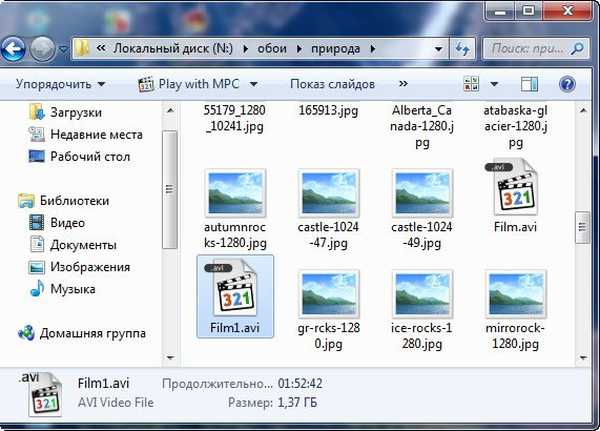The height and width of the screenshot is (431, 600).
Task: Click the refresh button beside address bar
Action: click(462, 48)
